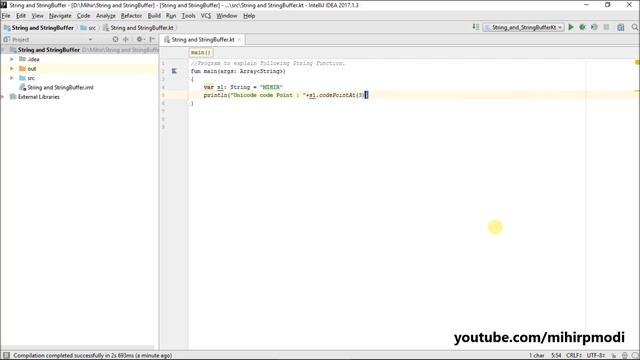Image resolution: width=640 pixels, height=360 pixels.
Task: Open Project panel settings gear
Action: click(140, 39)
